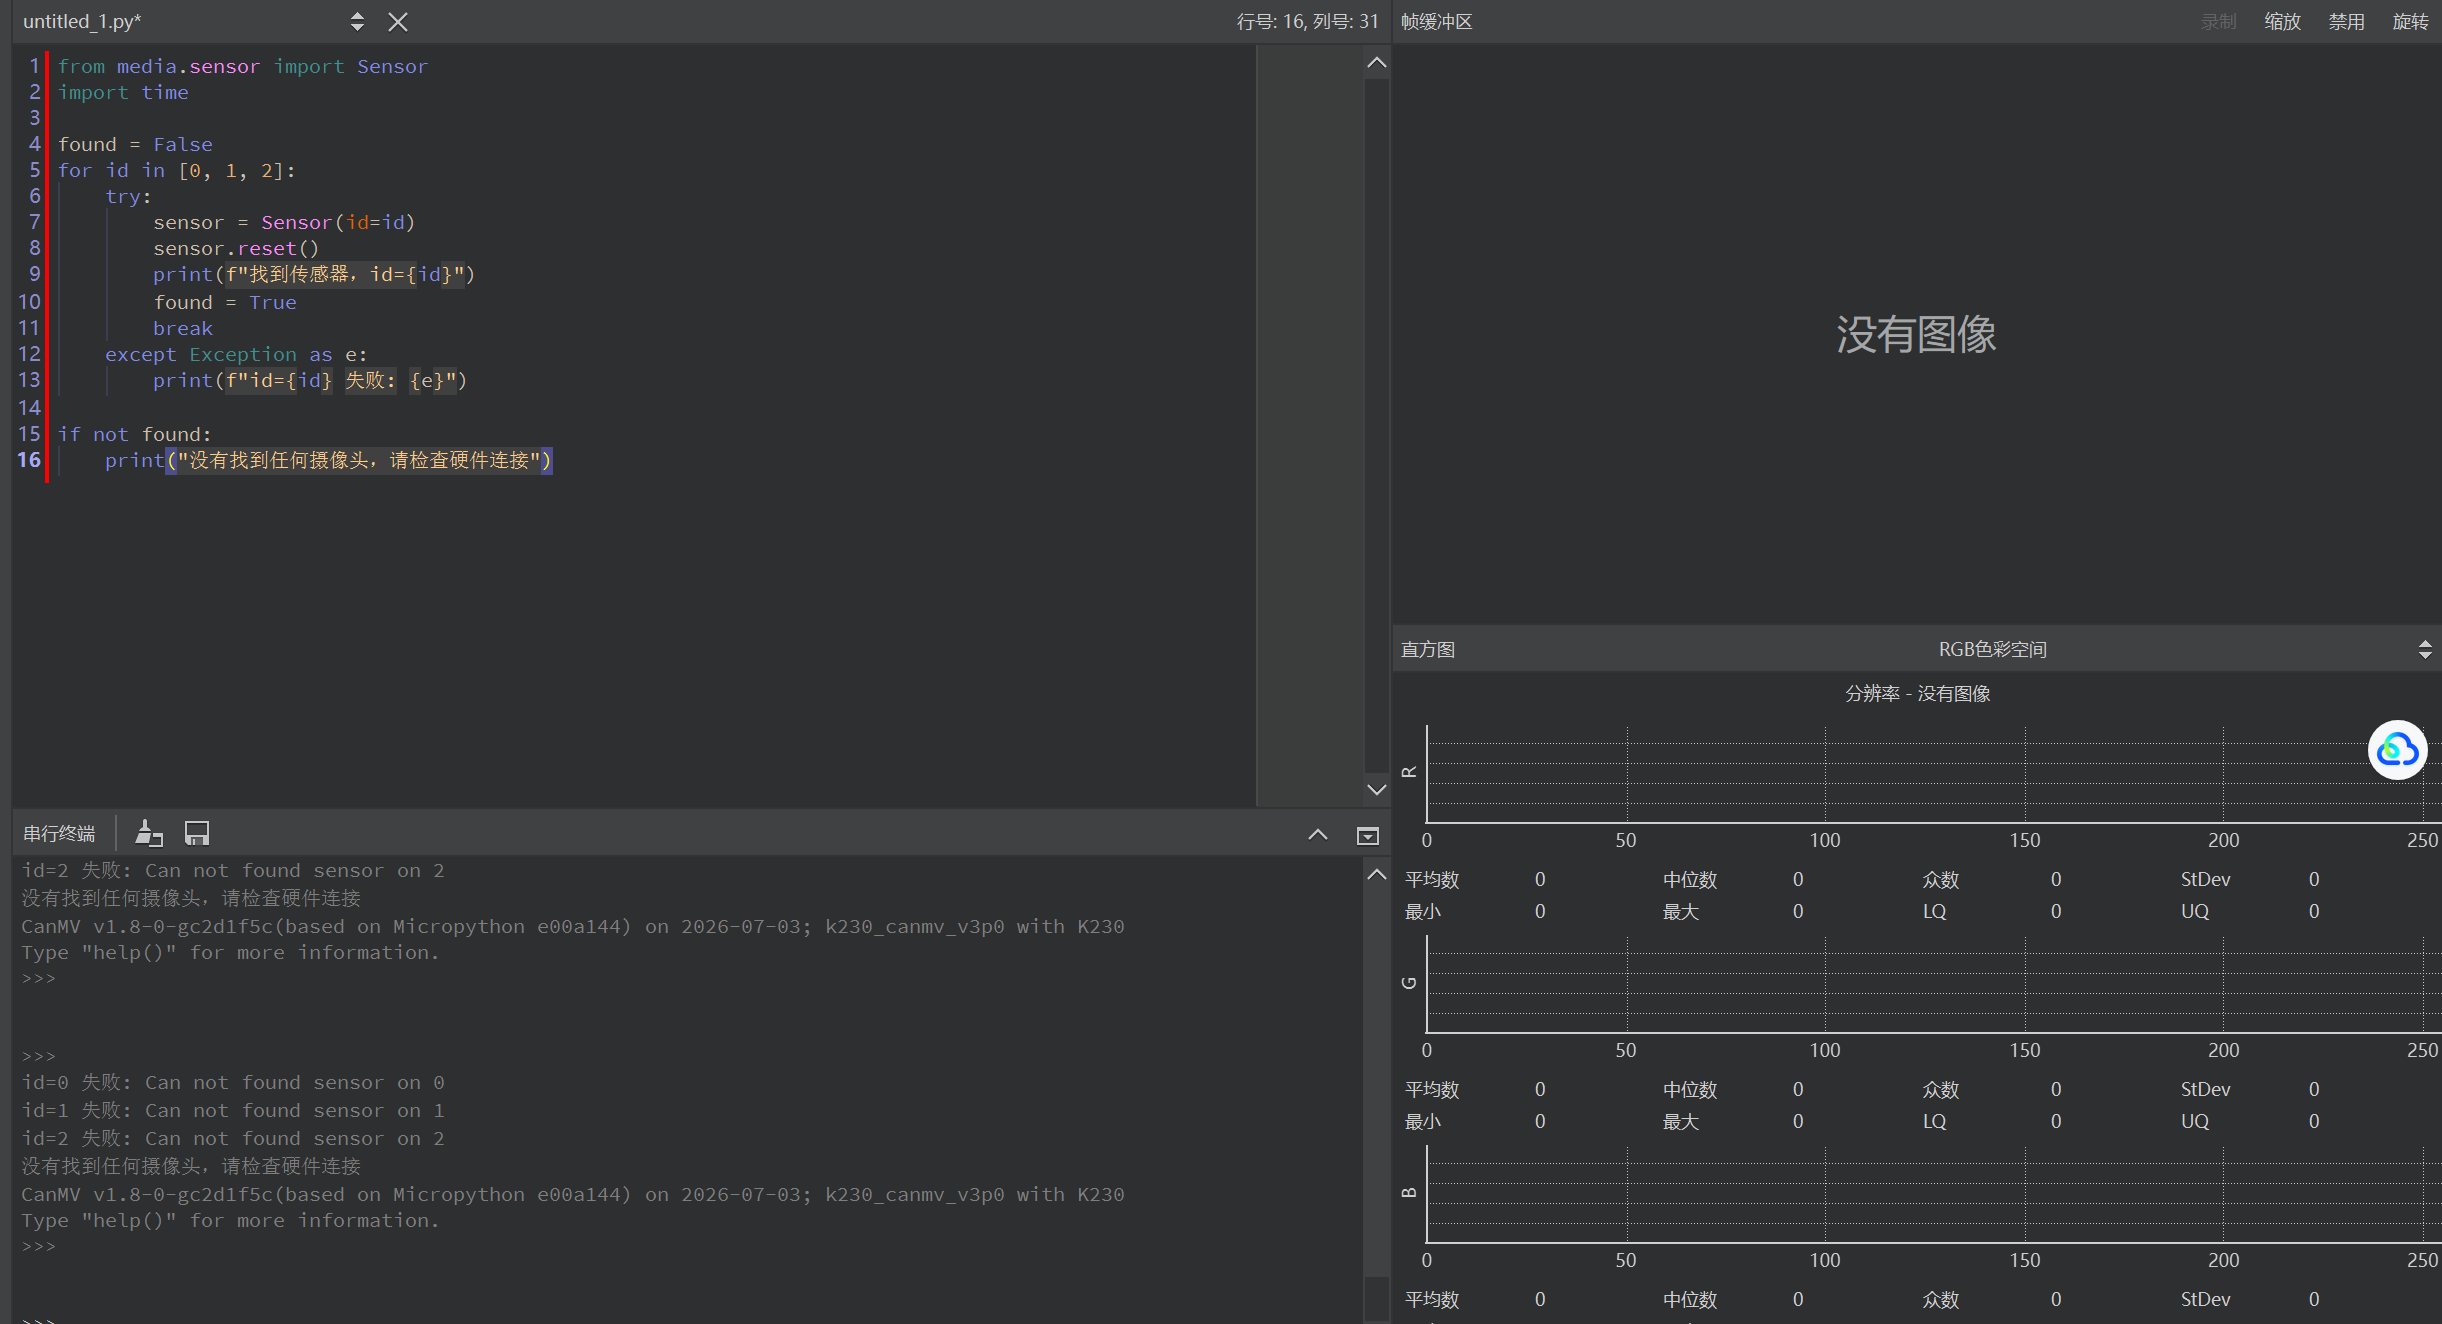Click the 录制 record button

[x=2218, y=22]
